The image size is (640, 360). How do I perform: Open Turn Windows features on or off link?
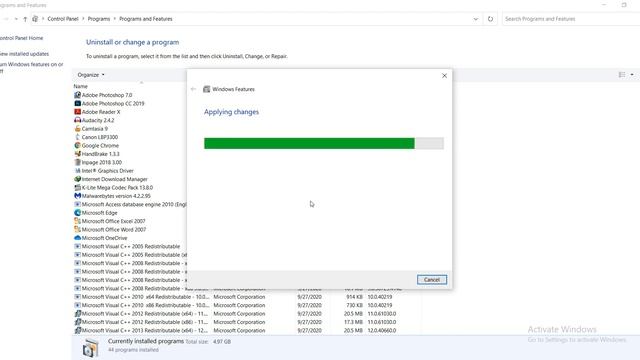click(31, 67)
